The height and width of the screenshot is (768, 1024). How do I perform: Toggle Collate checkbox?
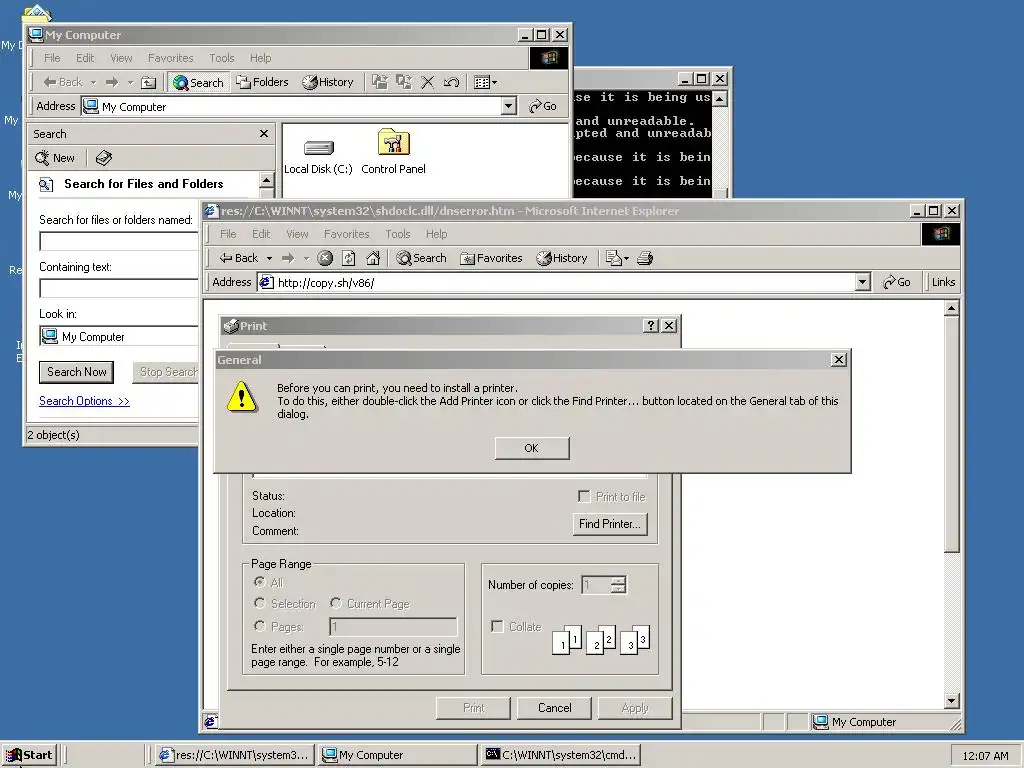497,626
